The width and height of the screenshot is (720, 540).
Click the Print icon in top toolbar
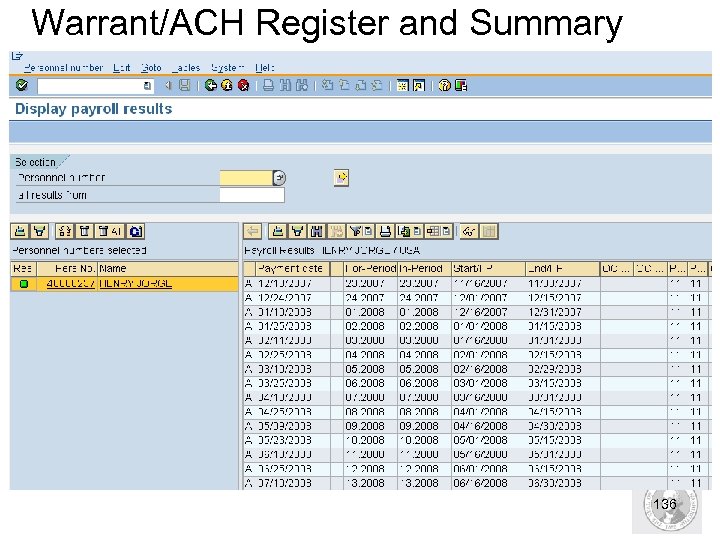(x=269, y=85)
